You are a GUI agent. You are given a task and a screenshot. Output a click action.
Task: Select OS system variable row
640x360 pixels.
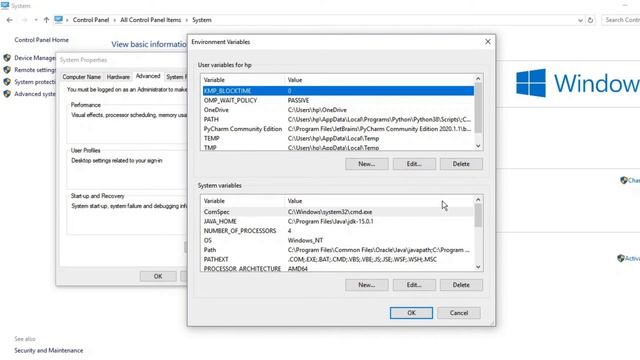coord(338,240)
